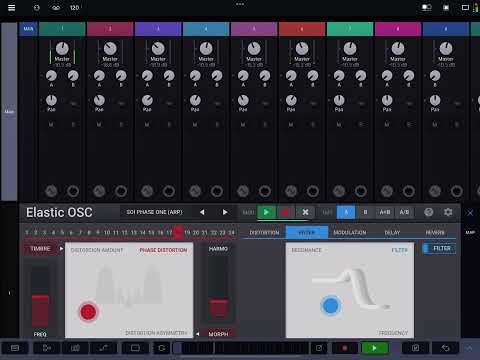This screenshot has width=480, height=360.
Task: Switch to the MODULATION tab
Action: 350,233
